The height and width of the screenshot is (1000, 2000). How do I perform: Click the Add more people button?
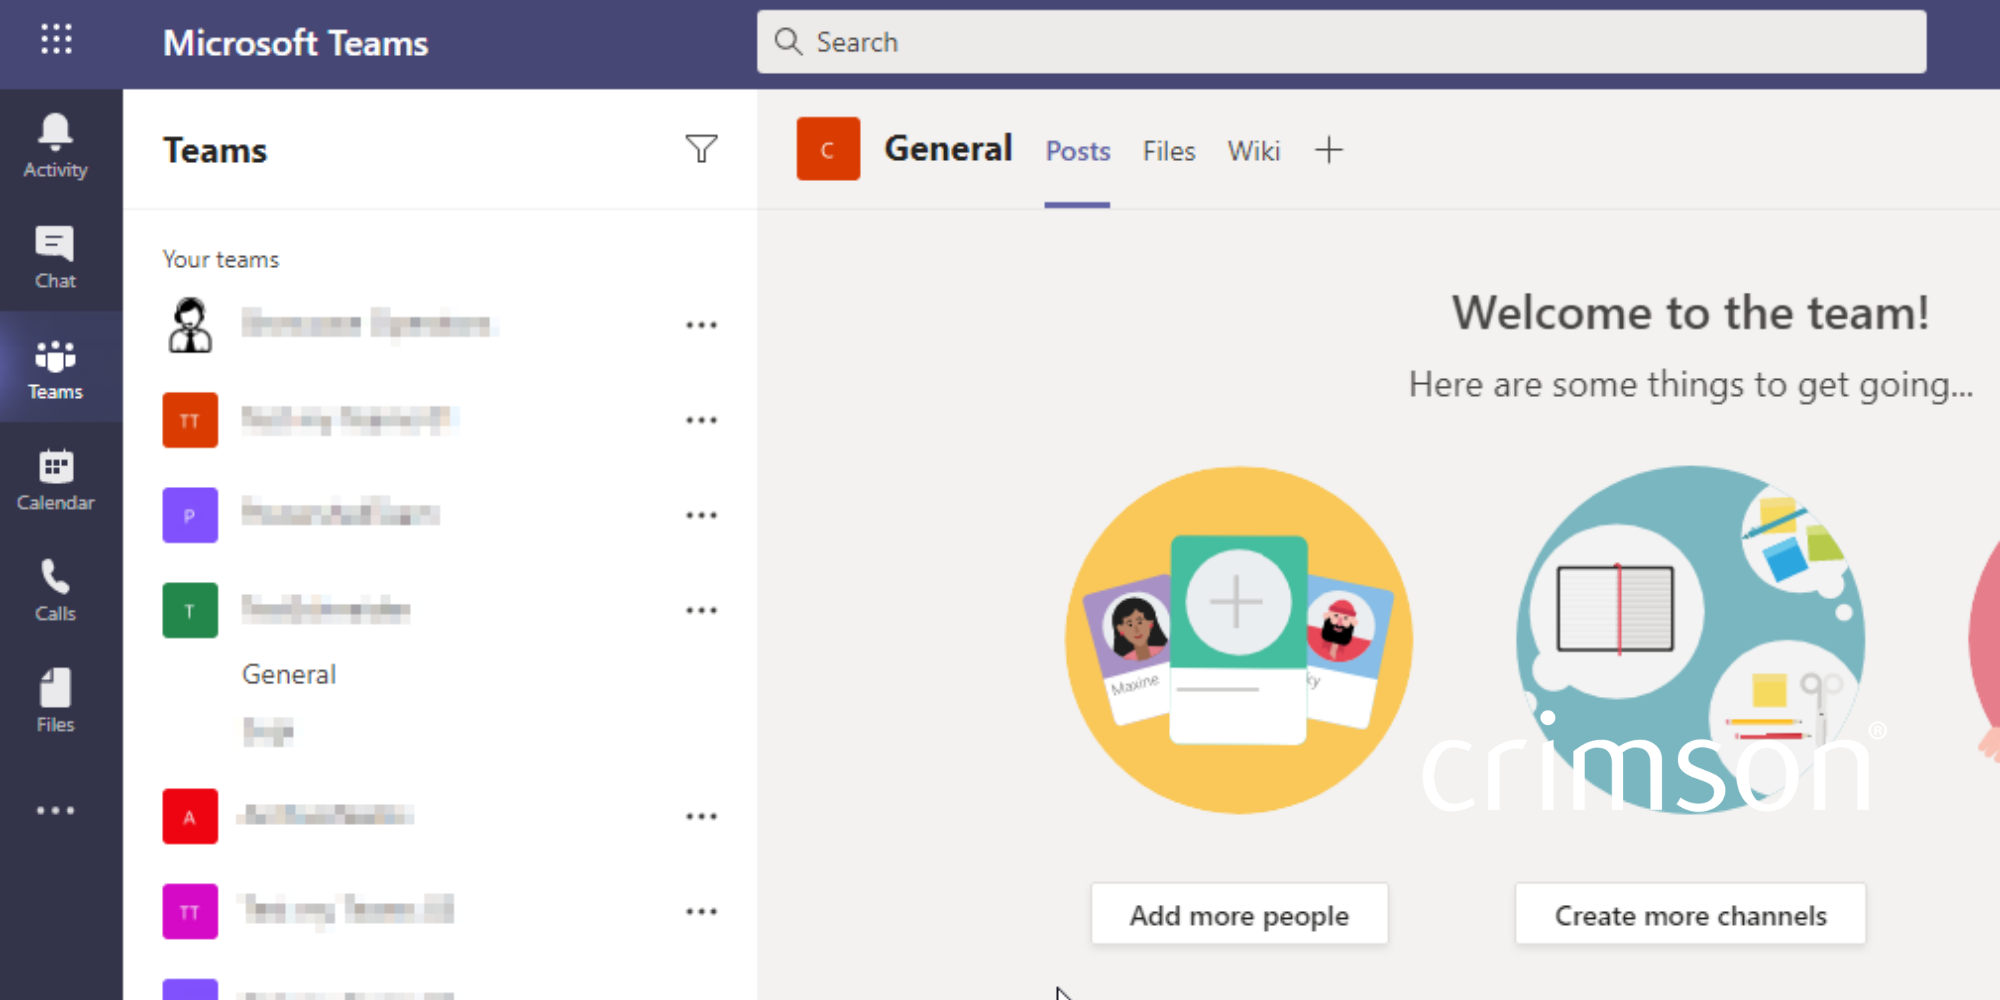click(1239, 914)
